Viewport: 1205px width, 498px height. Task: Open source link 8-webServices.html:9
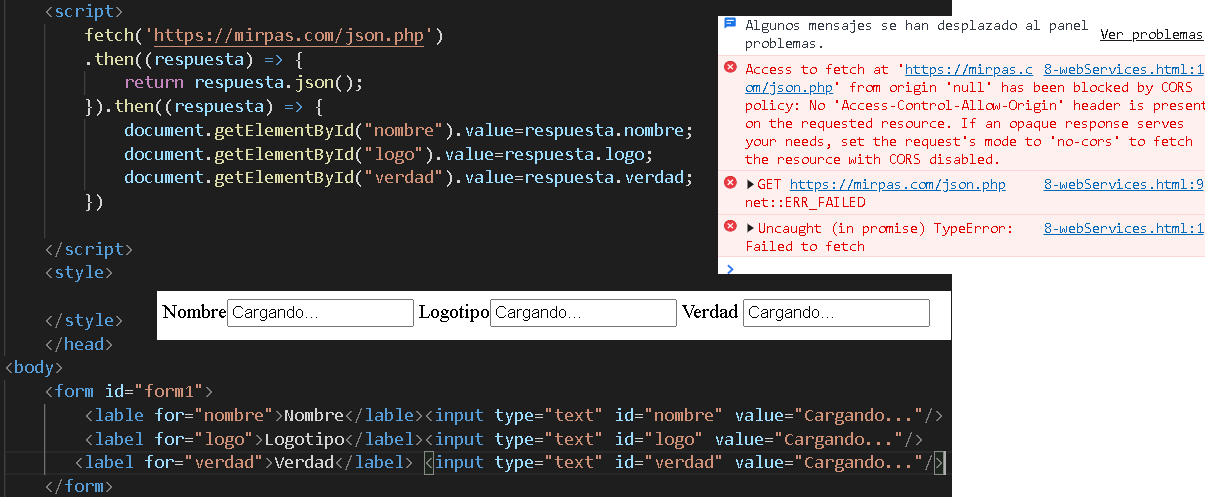(1123, 185)
